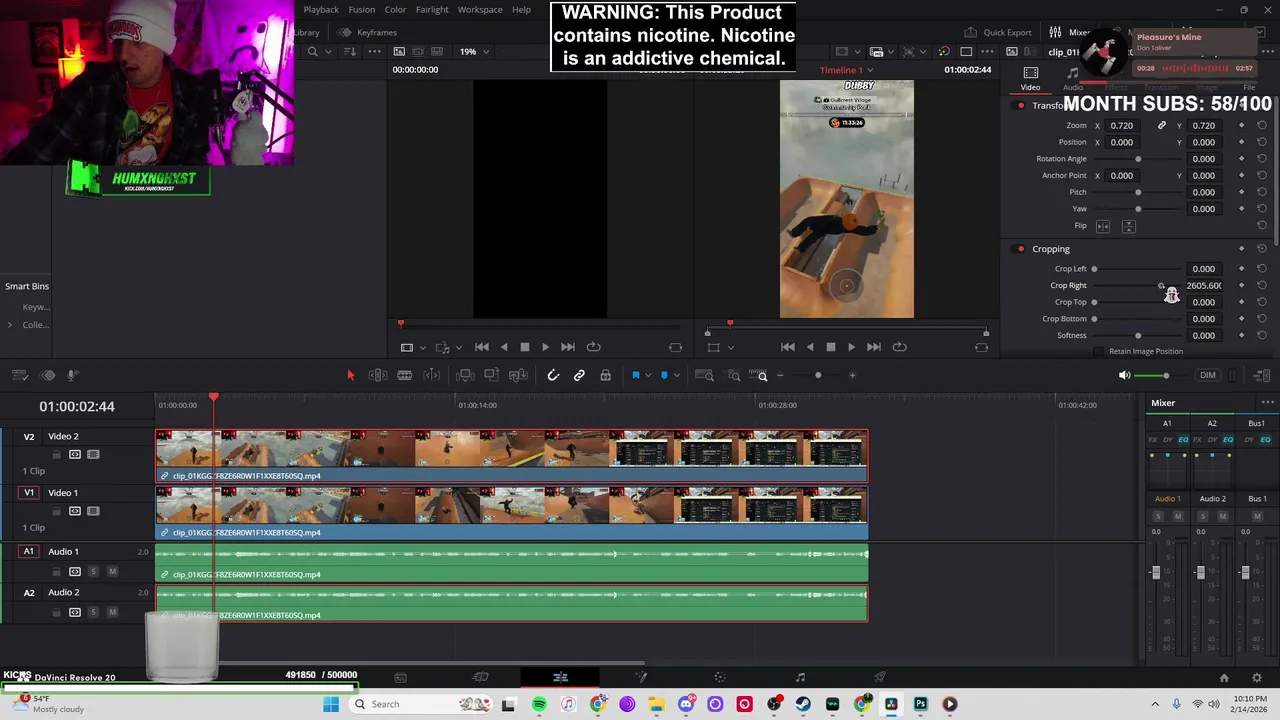Stop playback in the timeline viewer

(x=830, y=347)
